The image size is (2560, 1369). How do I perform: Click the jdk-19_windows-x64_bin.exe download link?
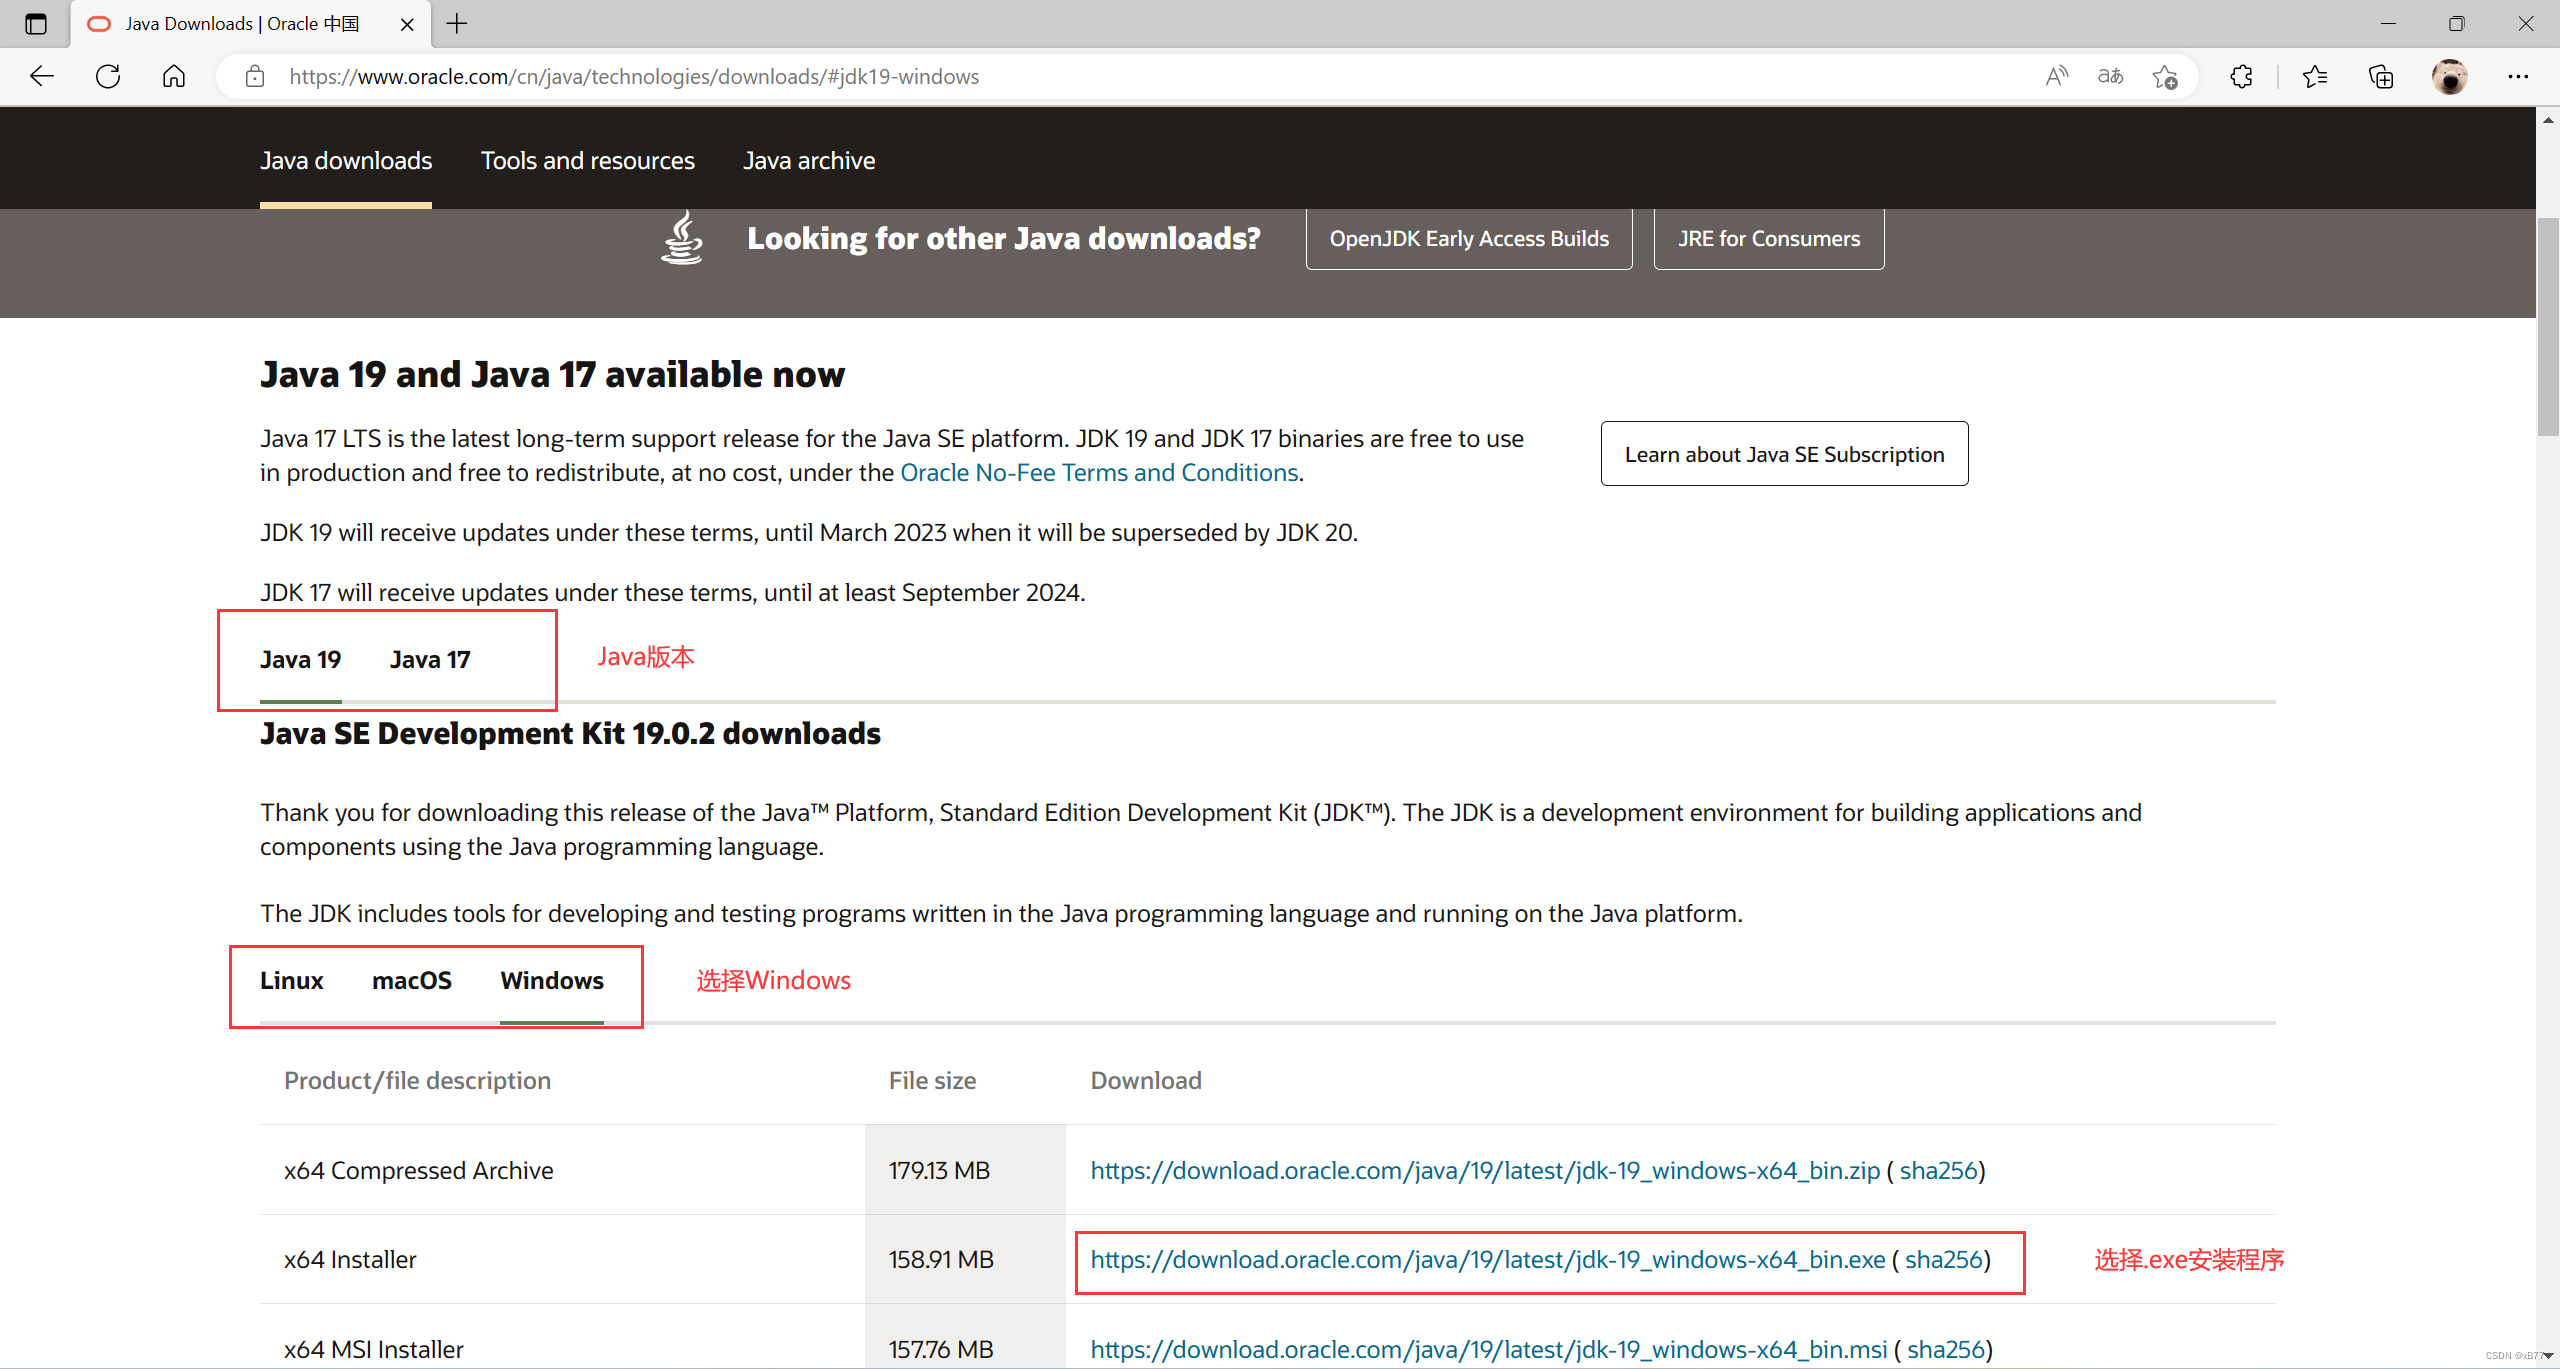click(1487, 1260)
